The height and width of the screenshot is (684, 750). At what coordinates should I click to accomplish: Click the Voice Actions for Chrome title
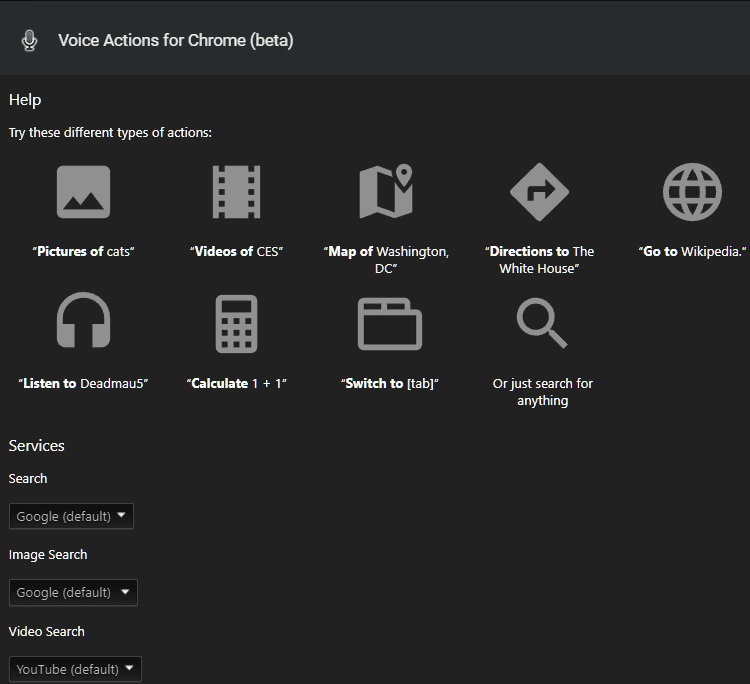click(176, 41)
